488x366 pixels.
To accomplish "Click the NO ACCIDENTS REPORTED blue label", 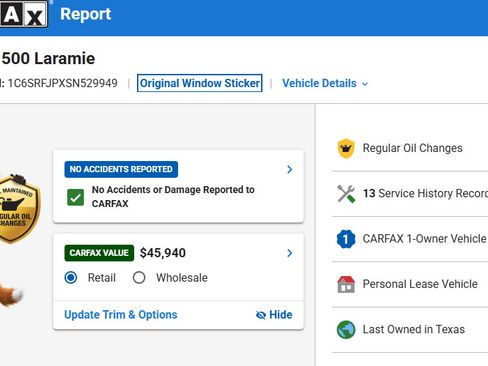I will tap(121, 169).
